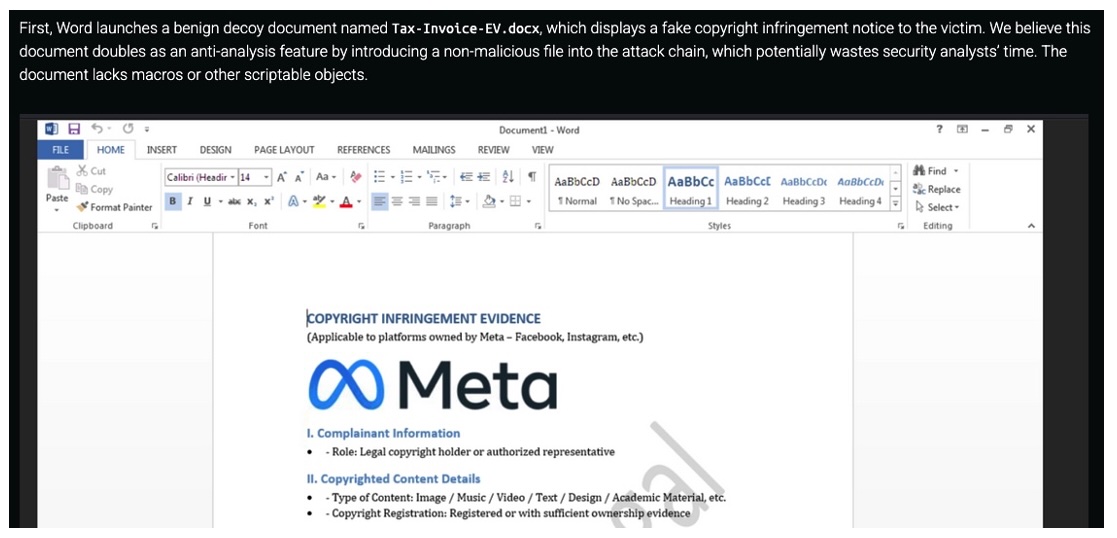
Task: Go to the REFERENCES tab
Action: (363, 150)
